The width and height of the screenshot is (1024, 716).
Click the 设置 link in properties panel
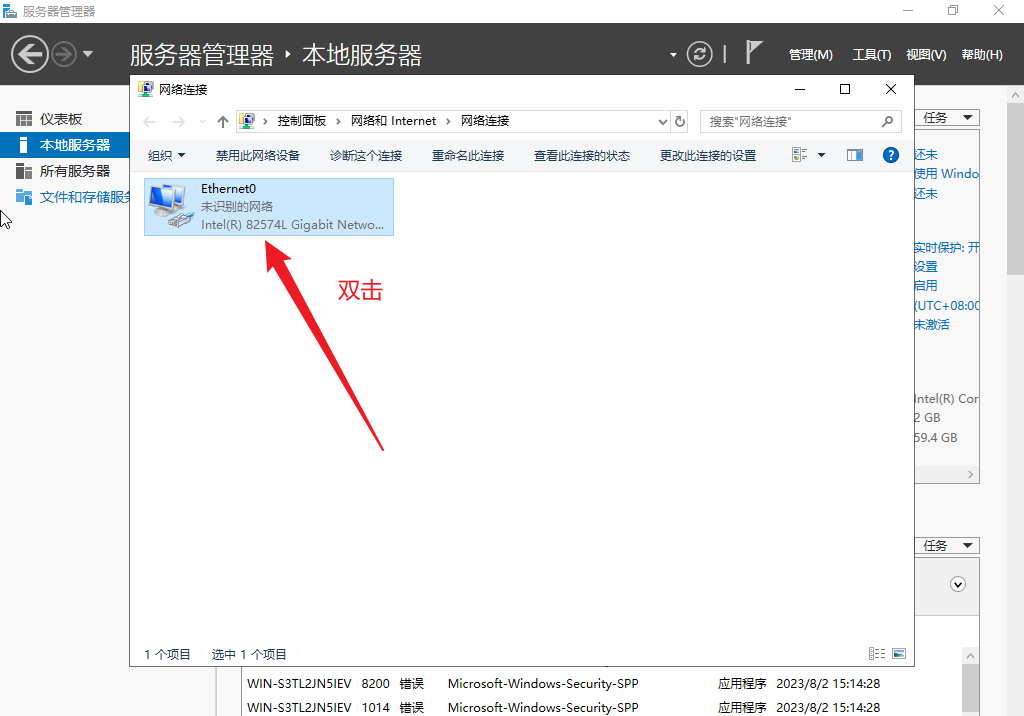click(926, 267)
